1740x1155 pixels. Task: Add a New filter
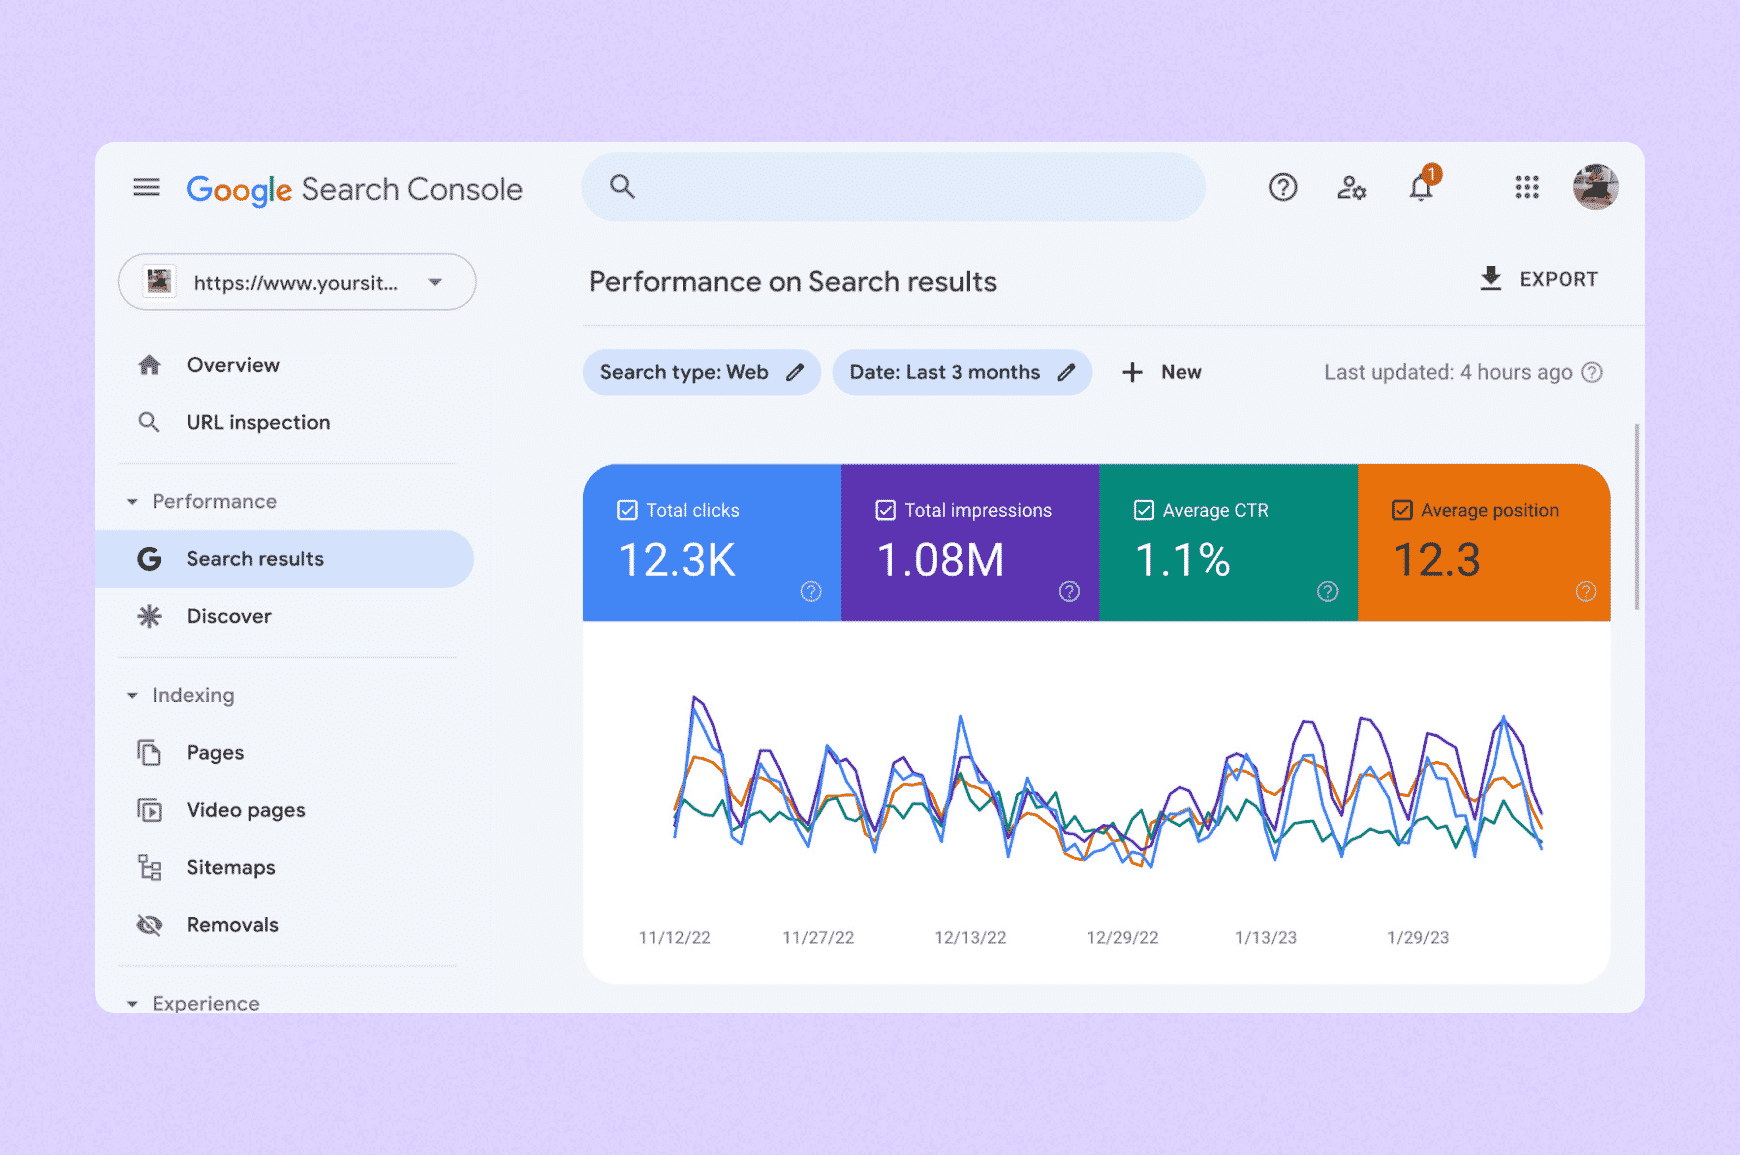[x=1161, y=372]
